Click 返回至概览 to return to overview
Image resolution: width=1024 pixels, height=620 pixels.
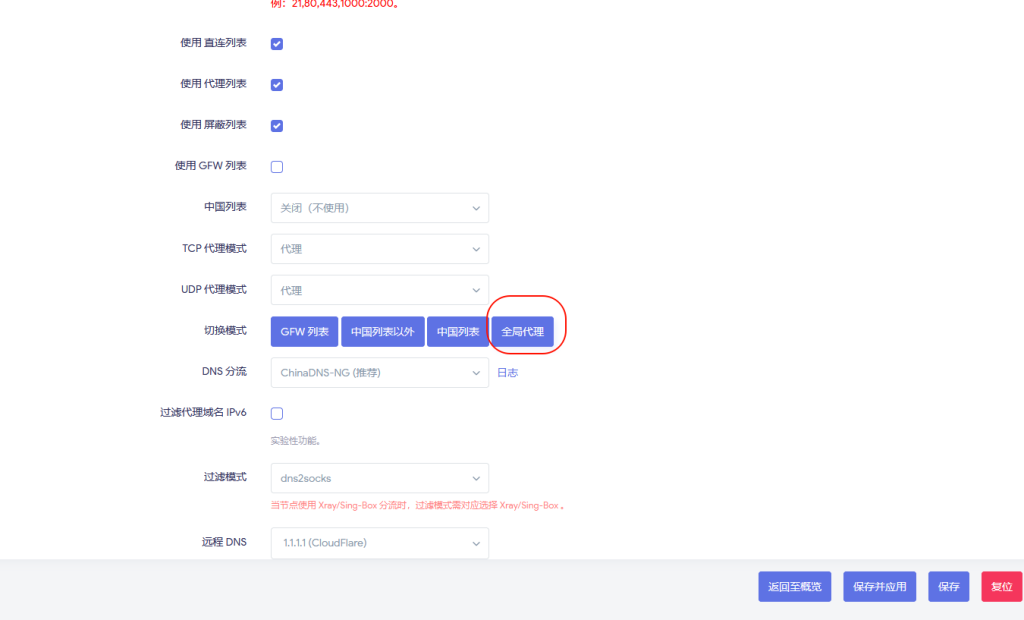click(794, 586)
